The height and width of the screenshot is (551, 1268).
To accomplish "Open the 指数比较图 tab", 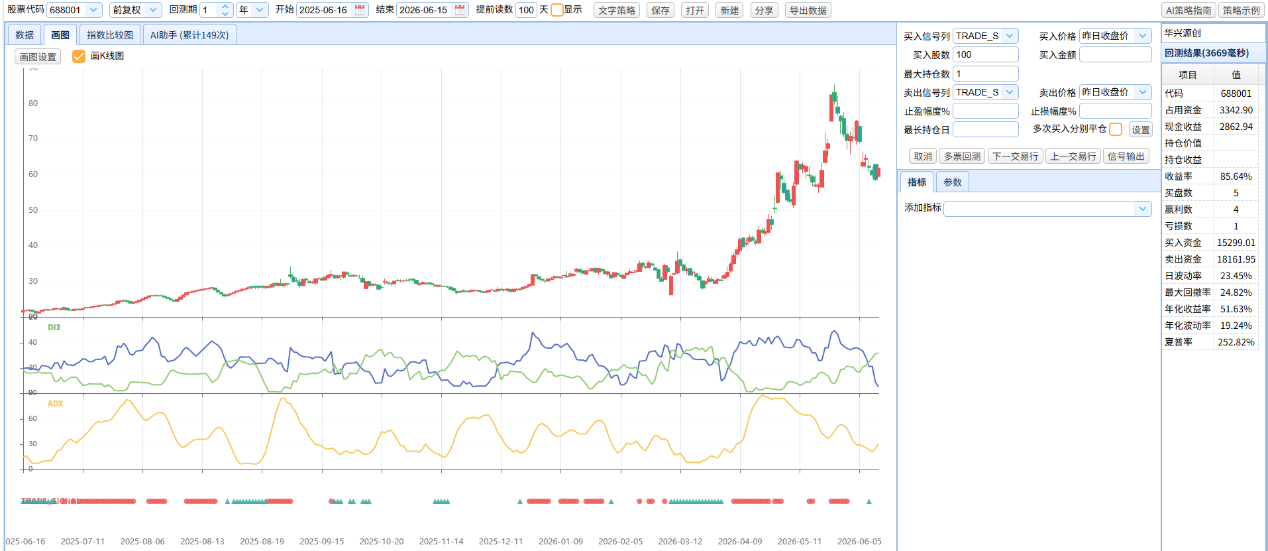I will click(110, 35).
